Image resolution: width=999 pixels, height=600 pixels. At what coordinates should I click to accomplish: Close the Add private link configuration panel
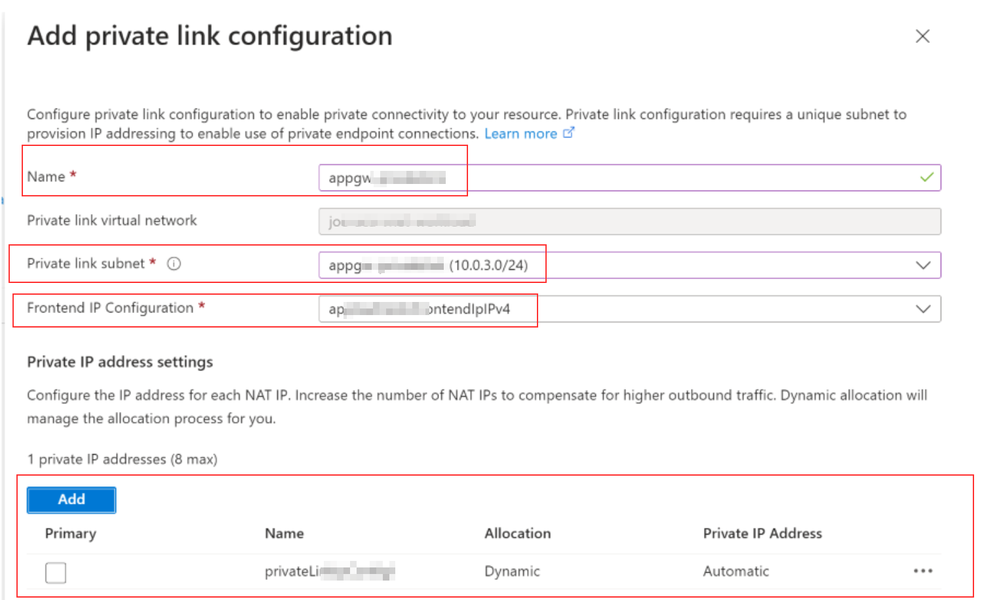tap(922, 36)
